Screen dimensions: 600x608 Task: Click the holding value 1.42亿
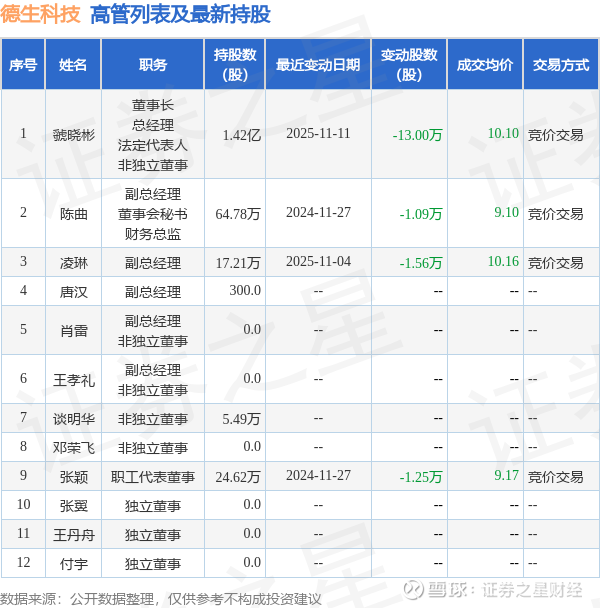242,135
